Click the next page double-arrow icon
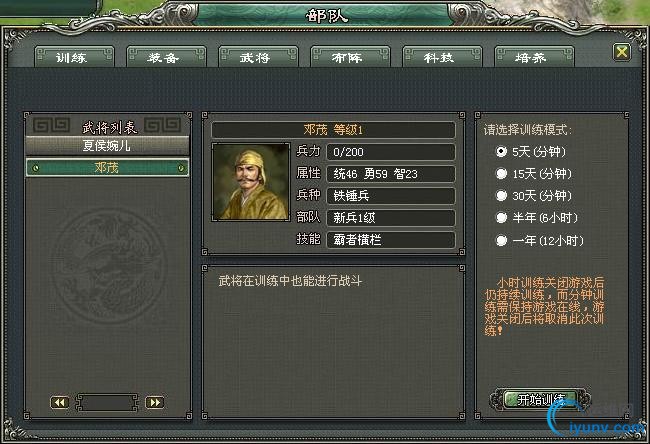 tap(155, 403)
